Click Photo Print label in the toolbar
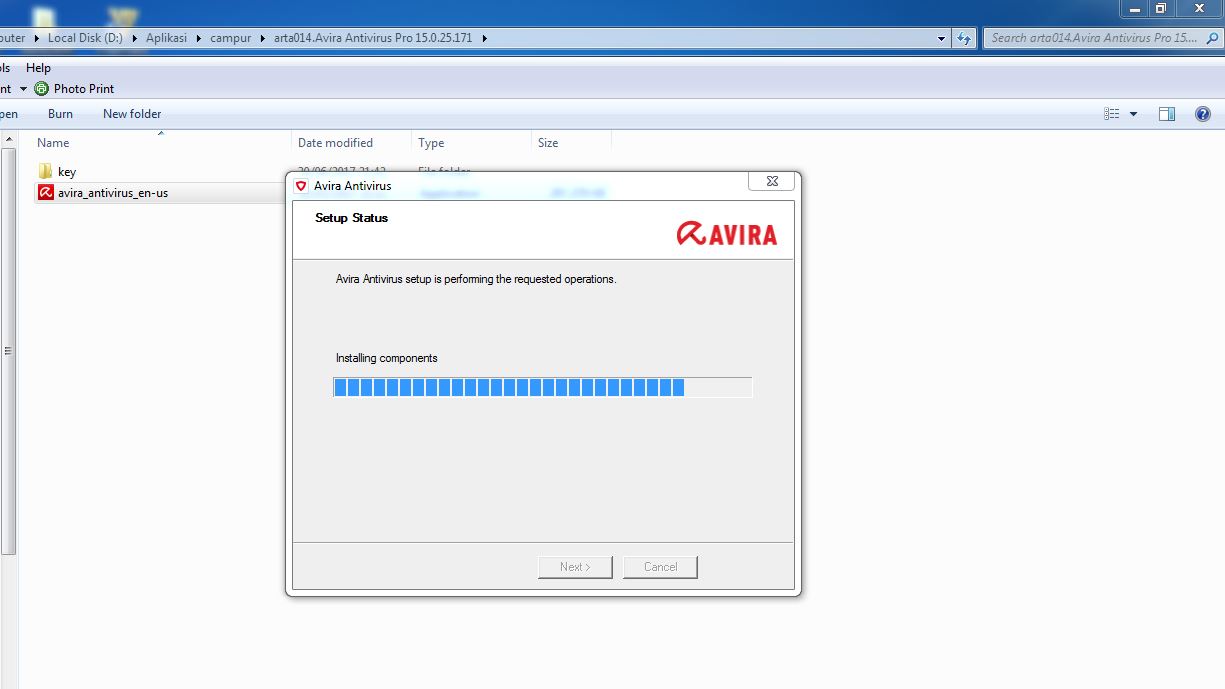 click(x=84, y=89)
